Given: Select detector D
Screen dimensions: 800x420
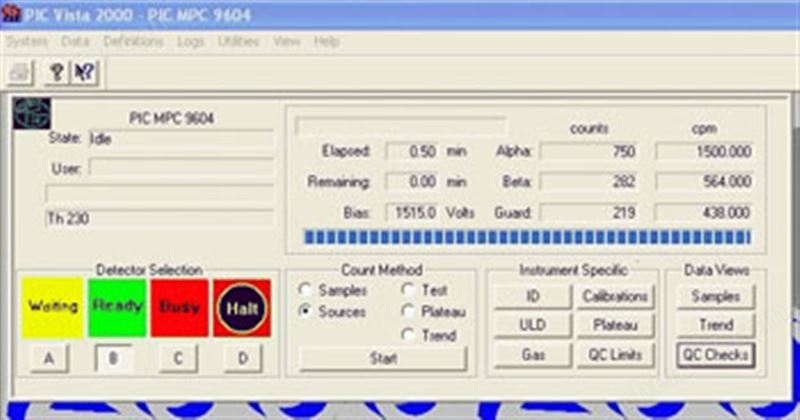Looking at the screenshot, I should pos(243,358).
